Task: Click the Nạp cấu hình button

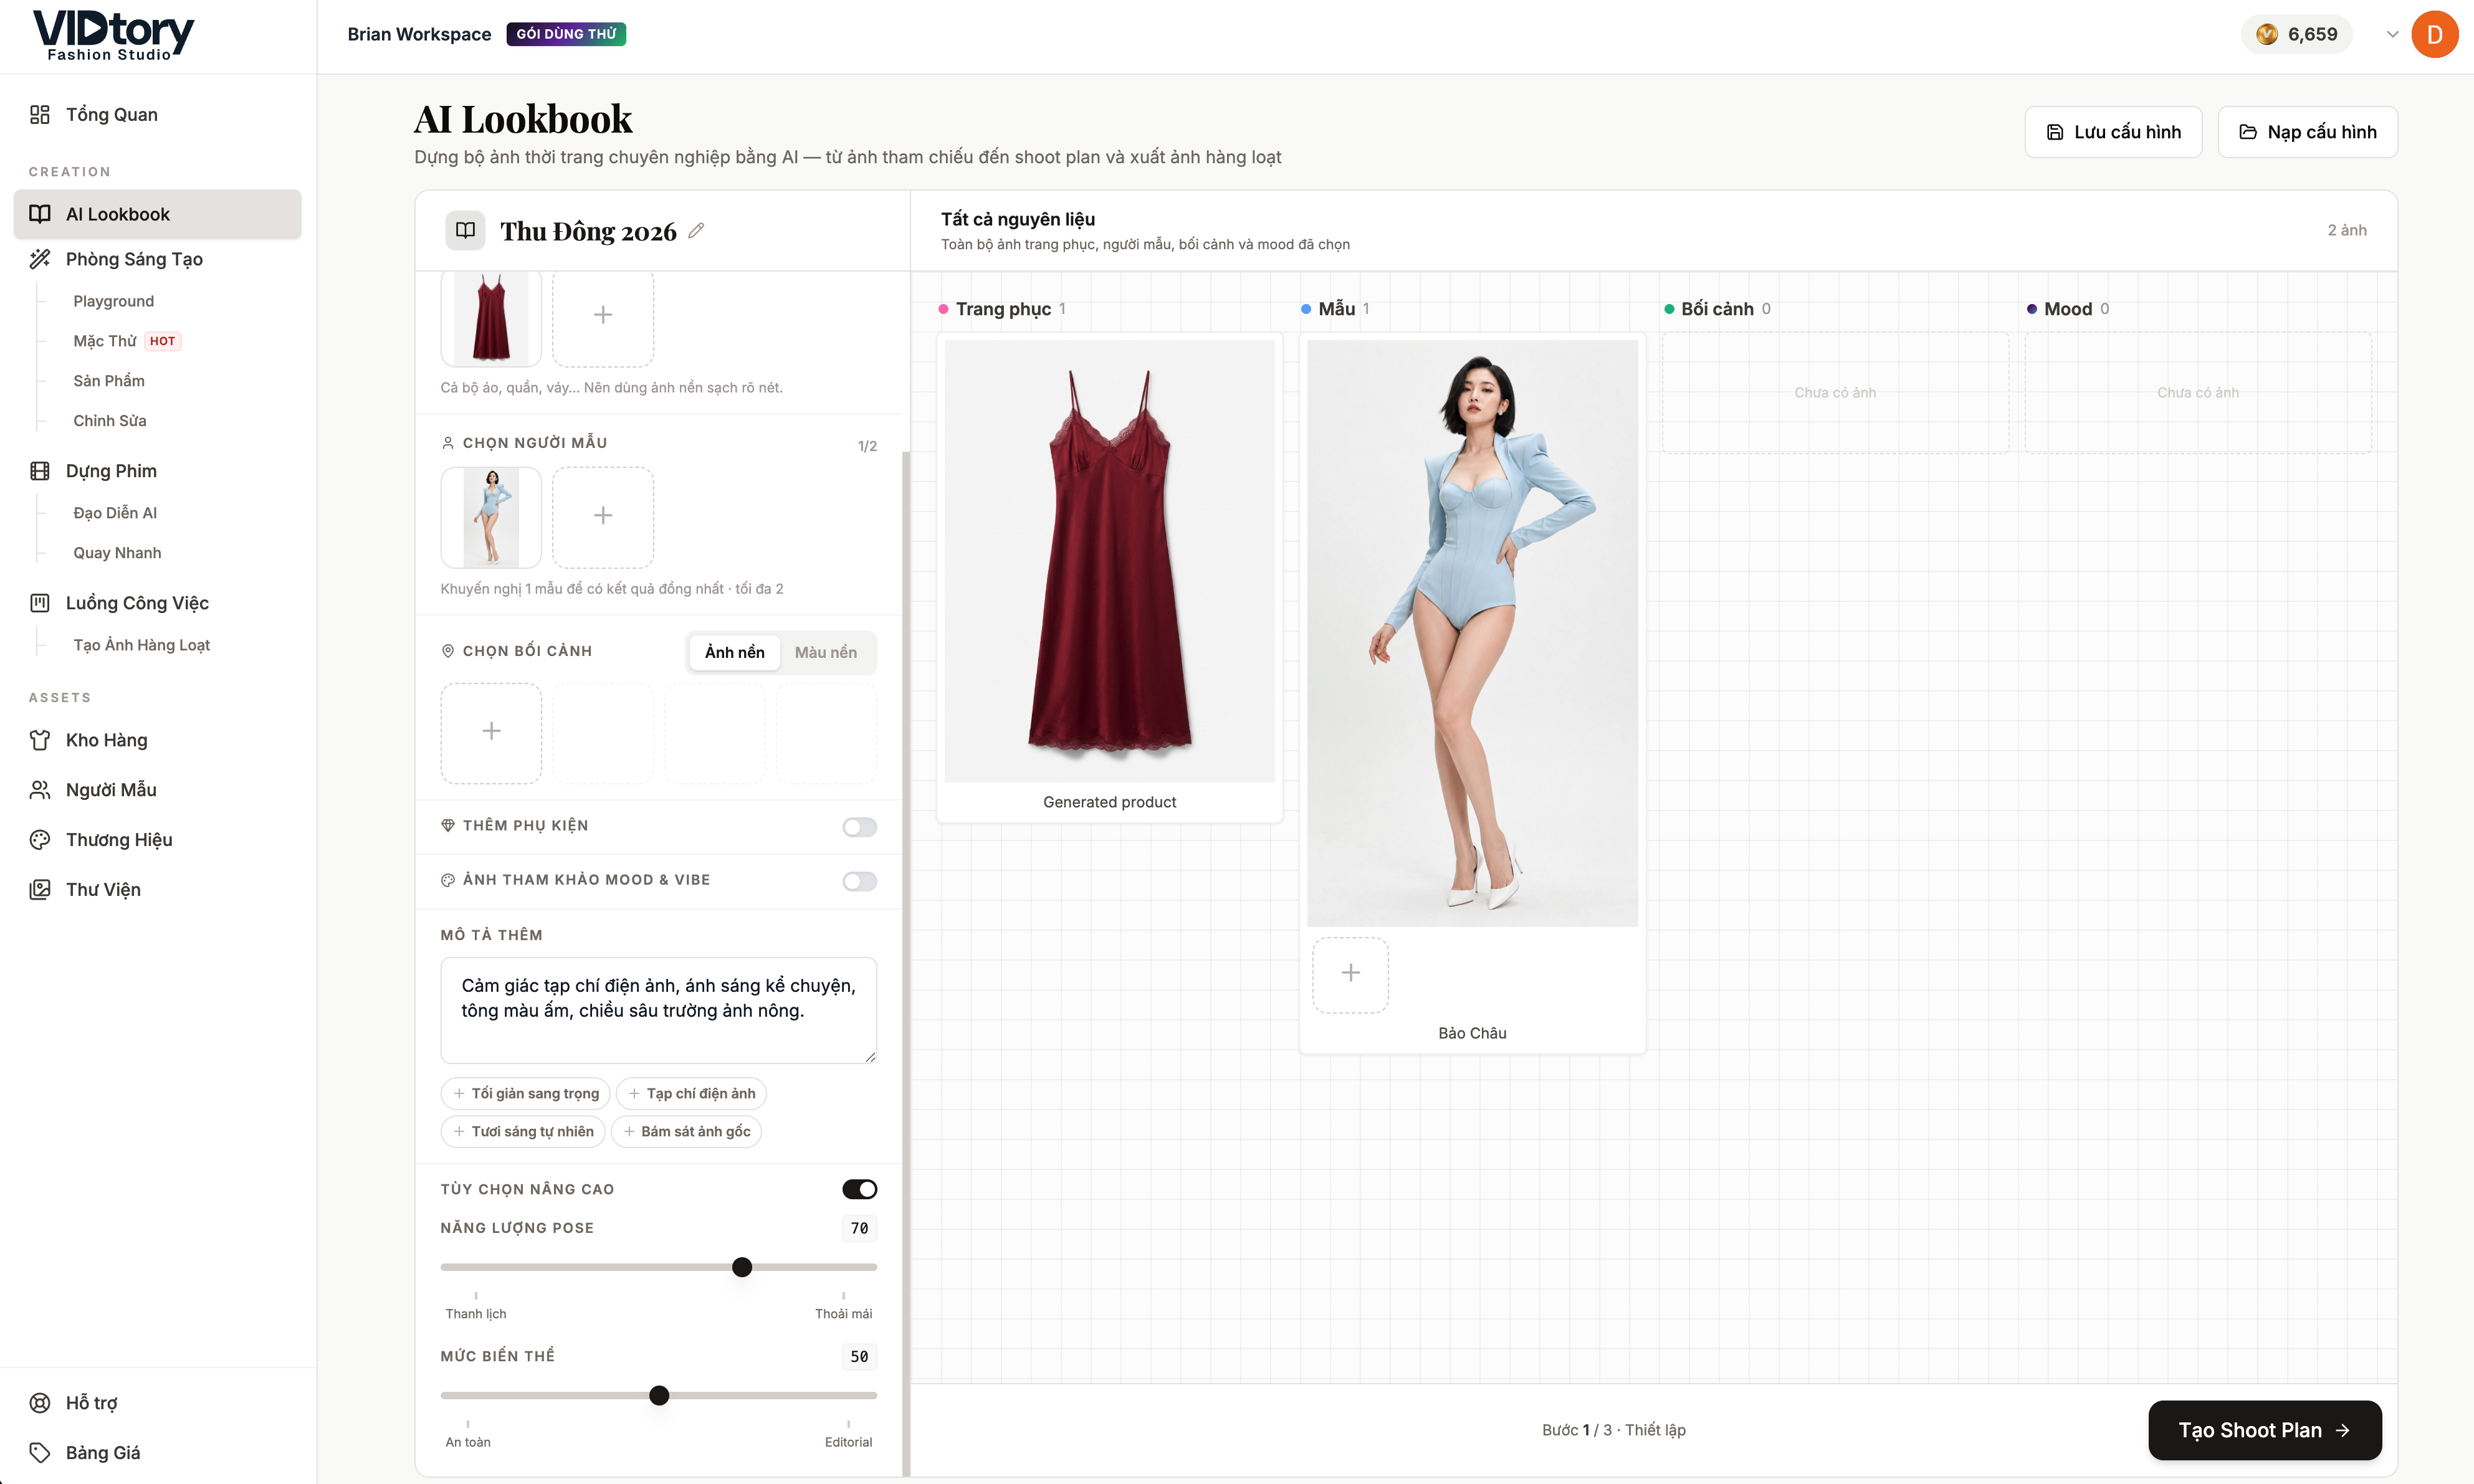Action: point(2307,132)
